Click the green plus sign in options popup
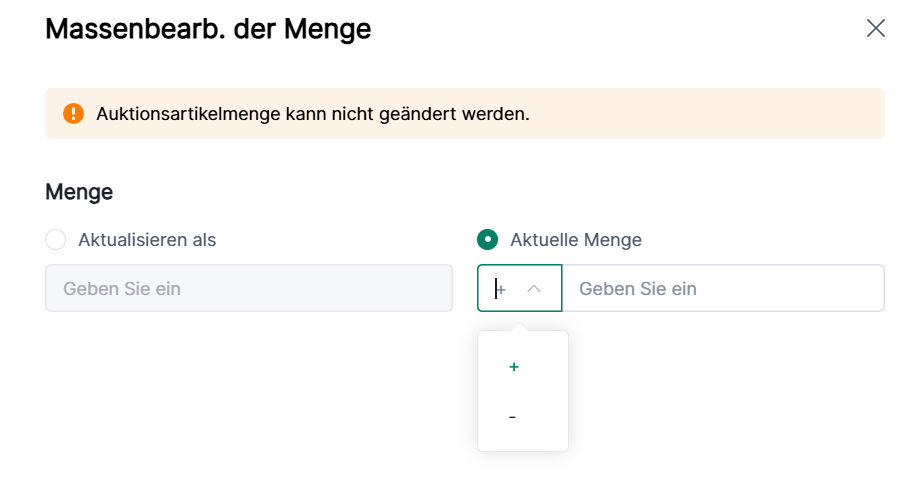Image resolution: width=915 pixels, height=479 pixels. point(514,367)
